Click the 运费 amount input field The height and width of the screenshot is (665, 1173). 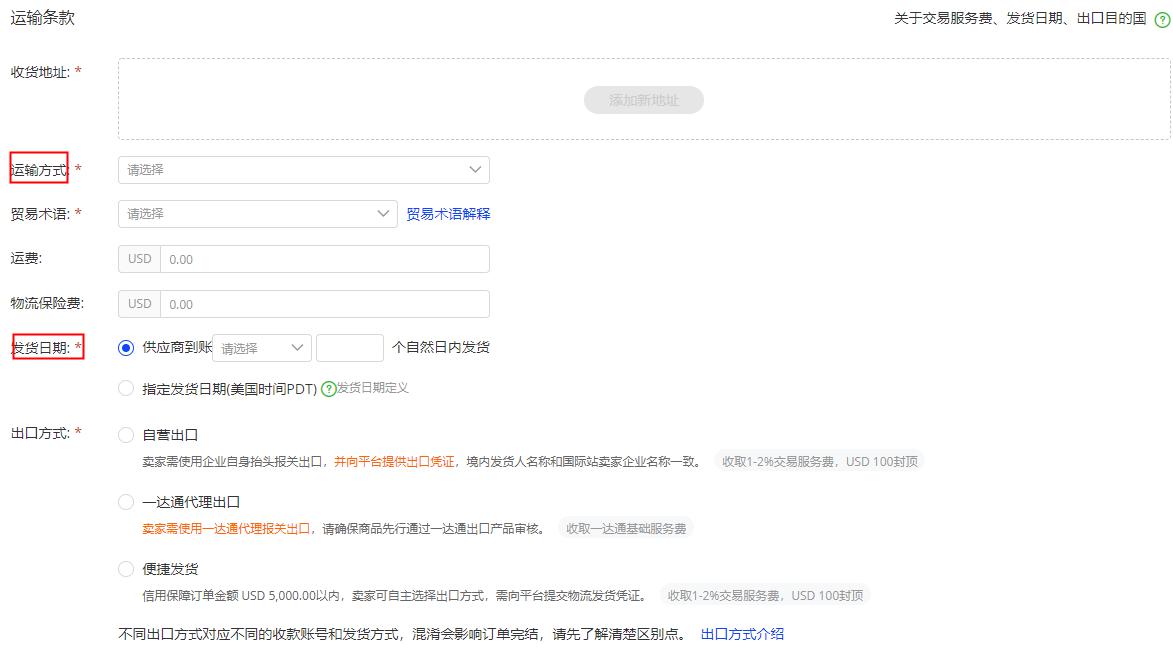click(325, 259)
